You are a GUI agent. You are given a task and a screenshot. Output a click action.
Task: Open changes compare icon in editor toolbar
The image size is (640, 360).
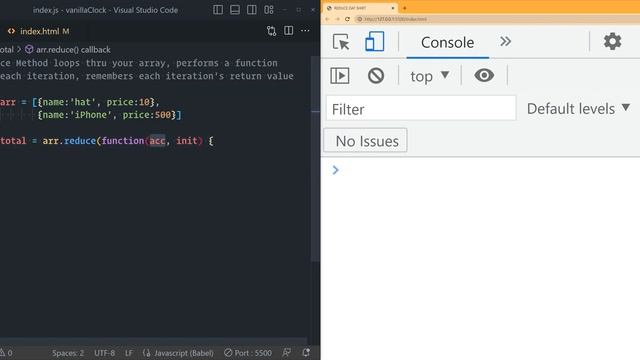[x=271, y=31]
